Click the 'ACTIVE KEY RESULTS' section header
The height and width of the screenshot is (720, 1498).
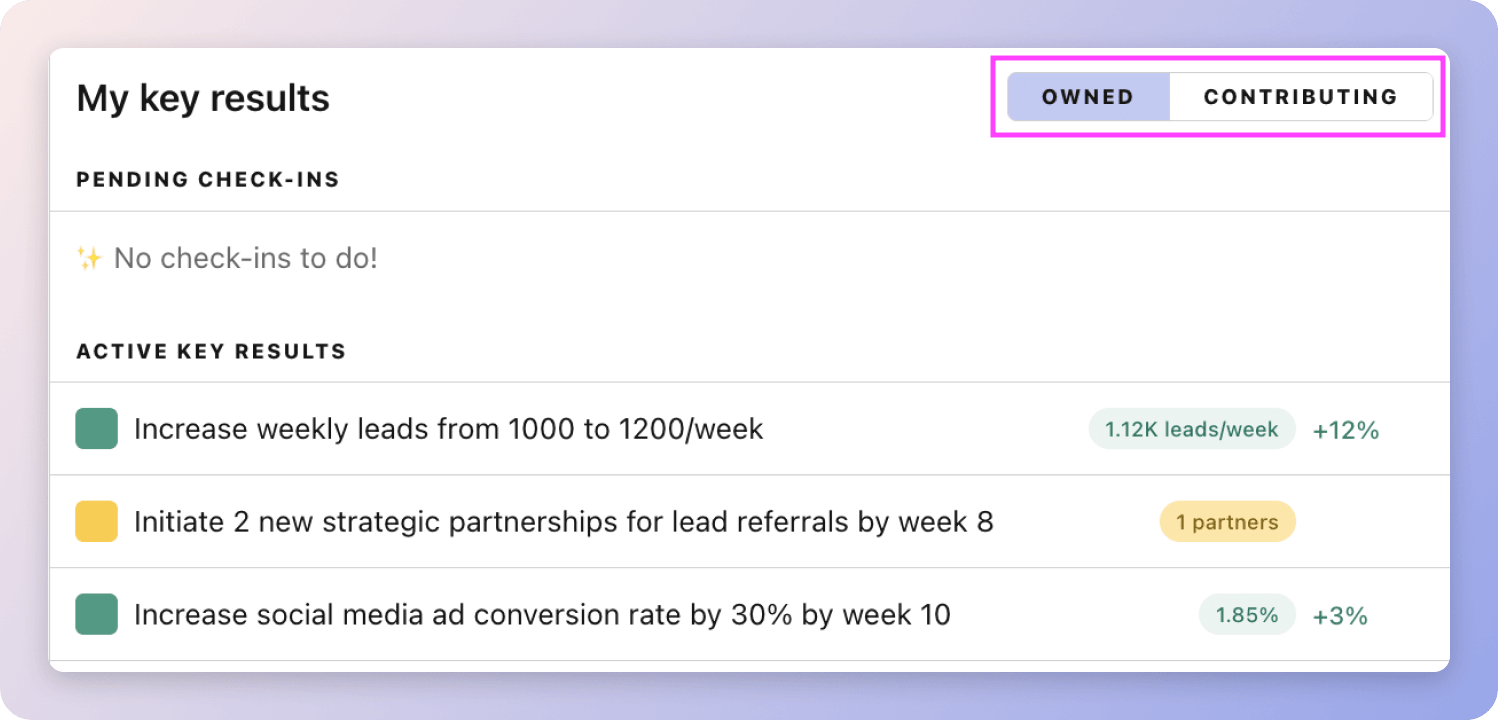(x=211, y=352)
